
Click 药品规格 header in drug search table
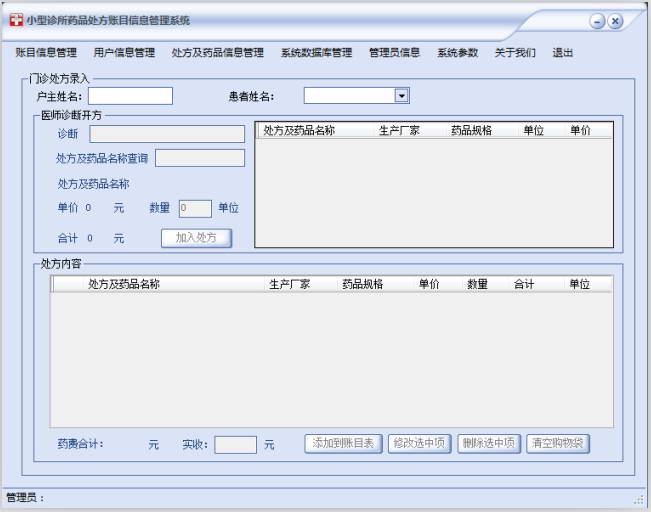click(471, 130)
